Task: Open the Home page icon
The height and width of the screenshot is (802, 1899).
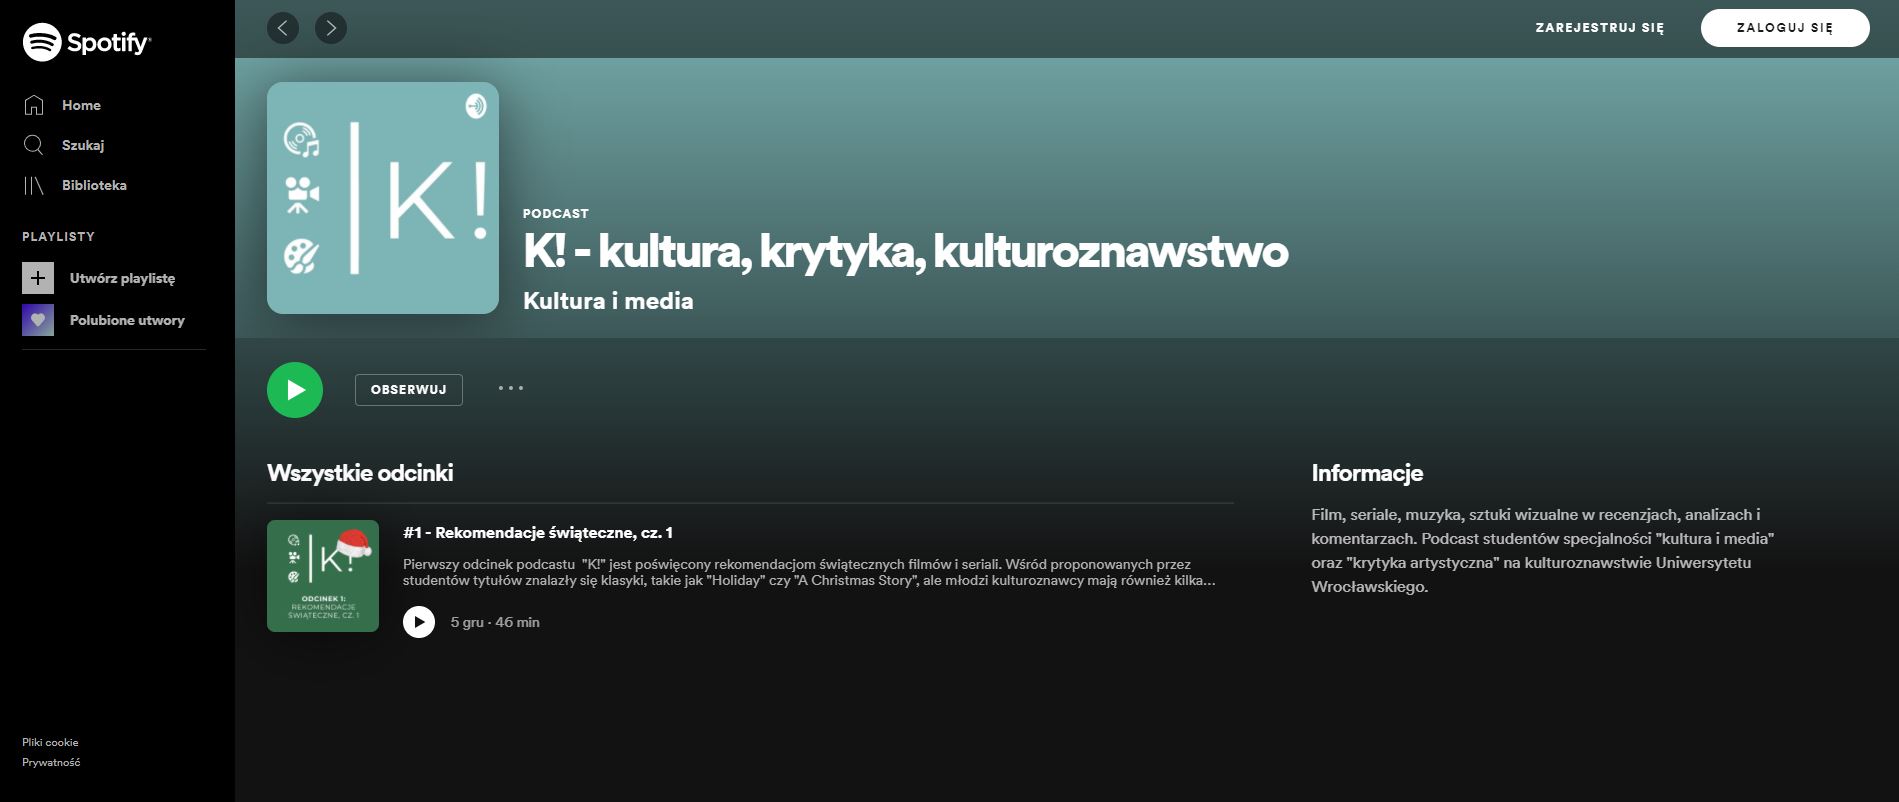Action: point(34,105)
